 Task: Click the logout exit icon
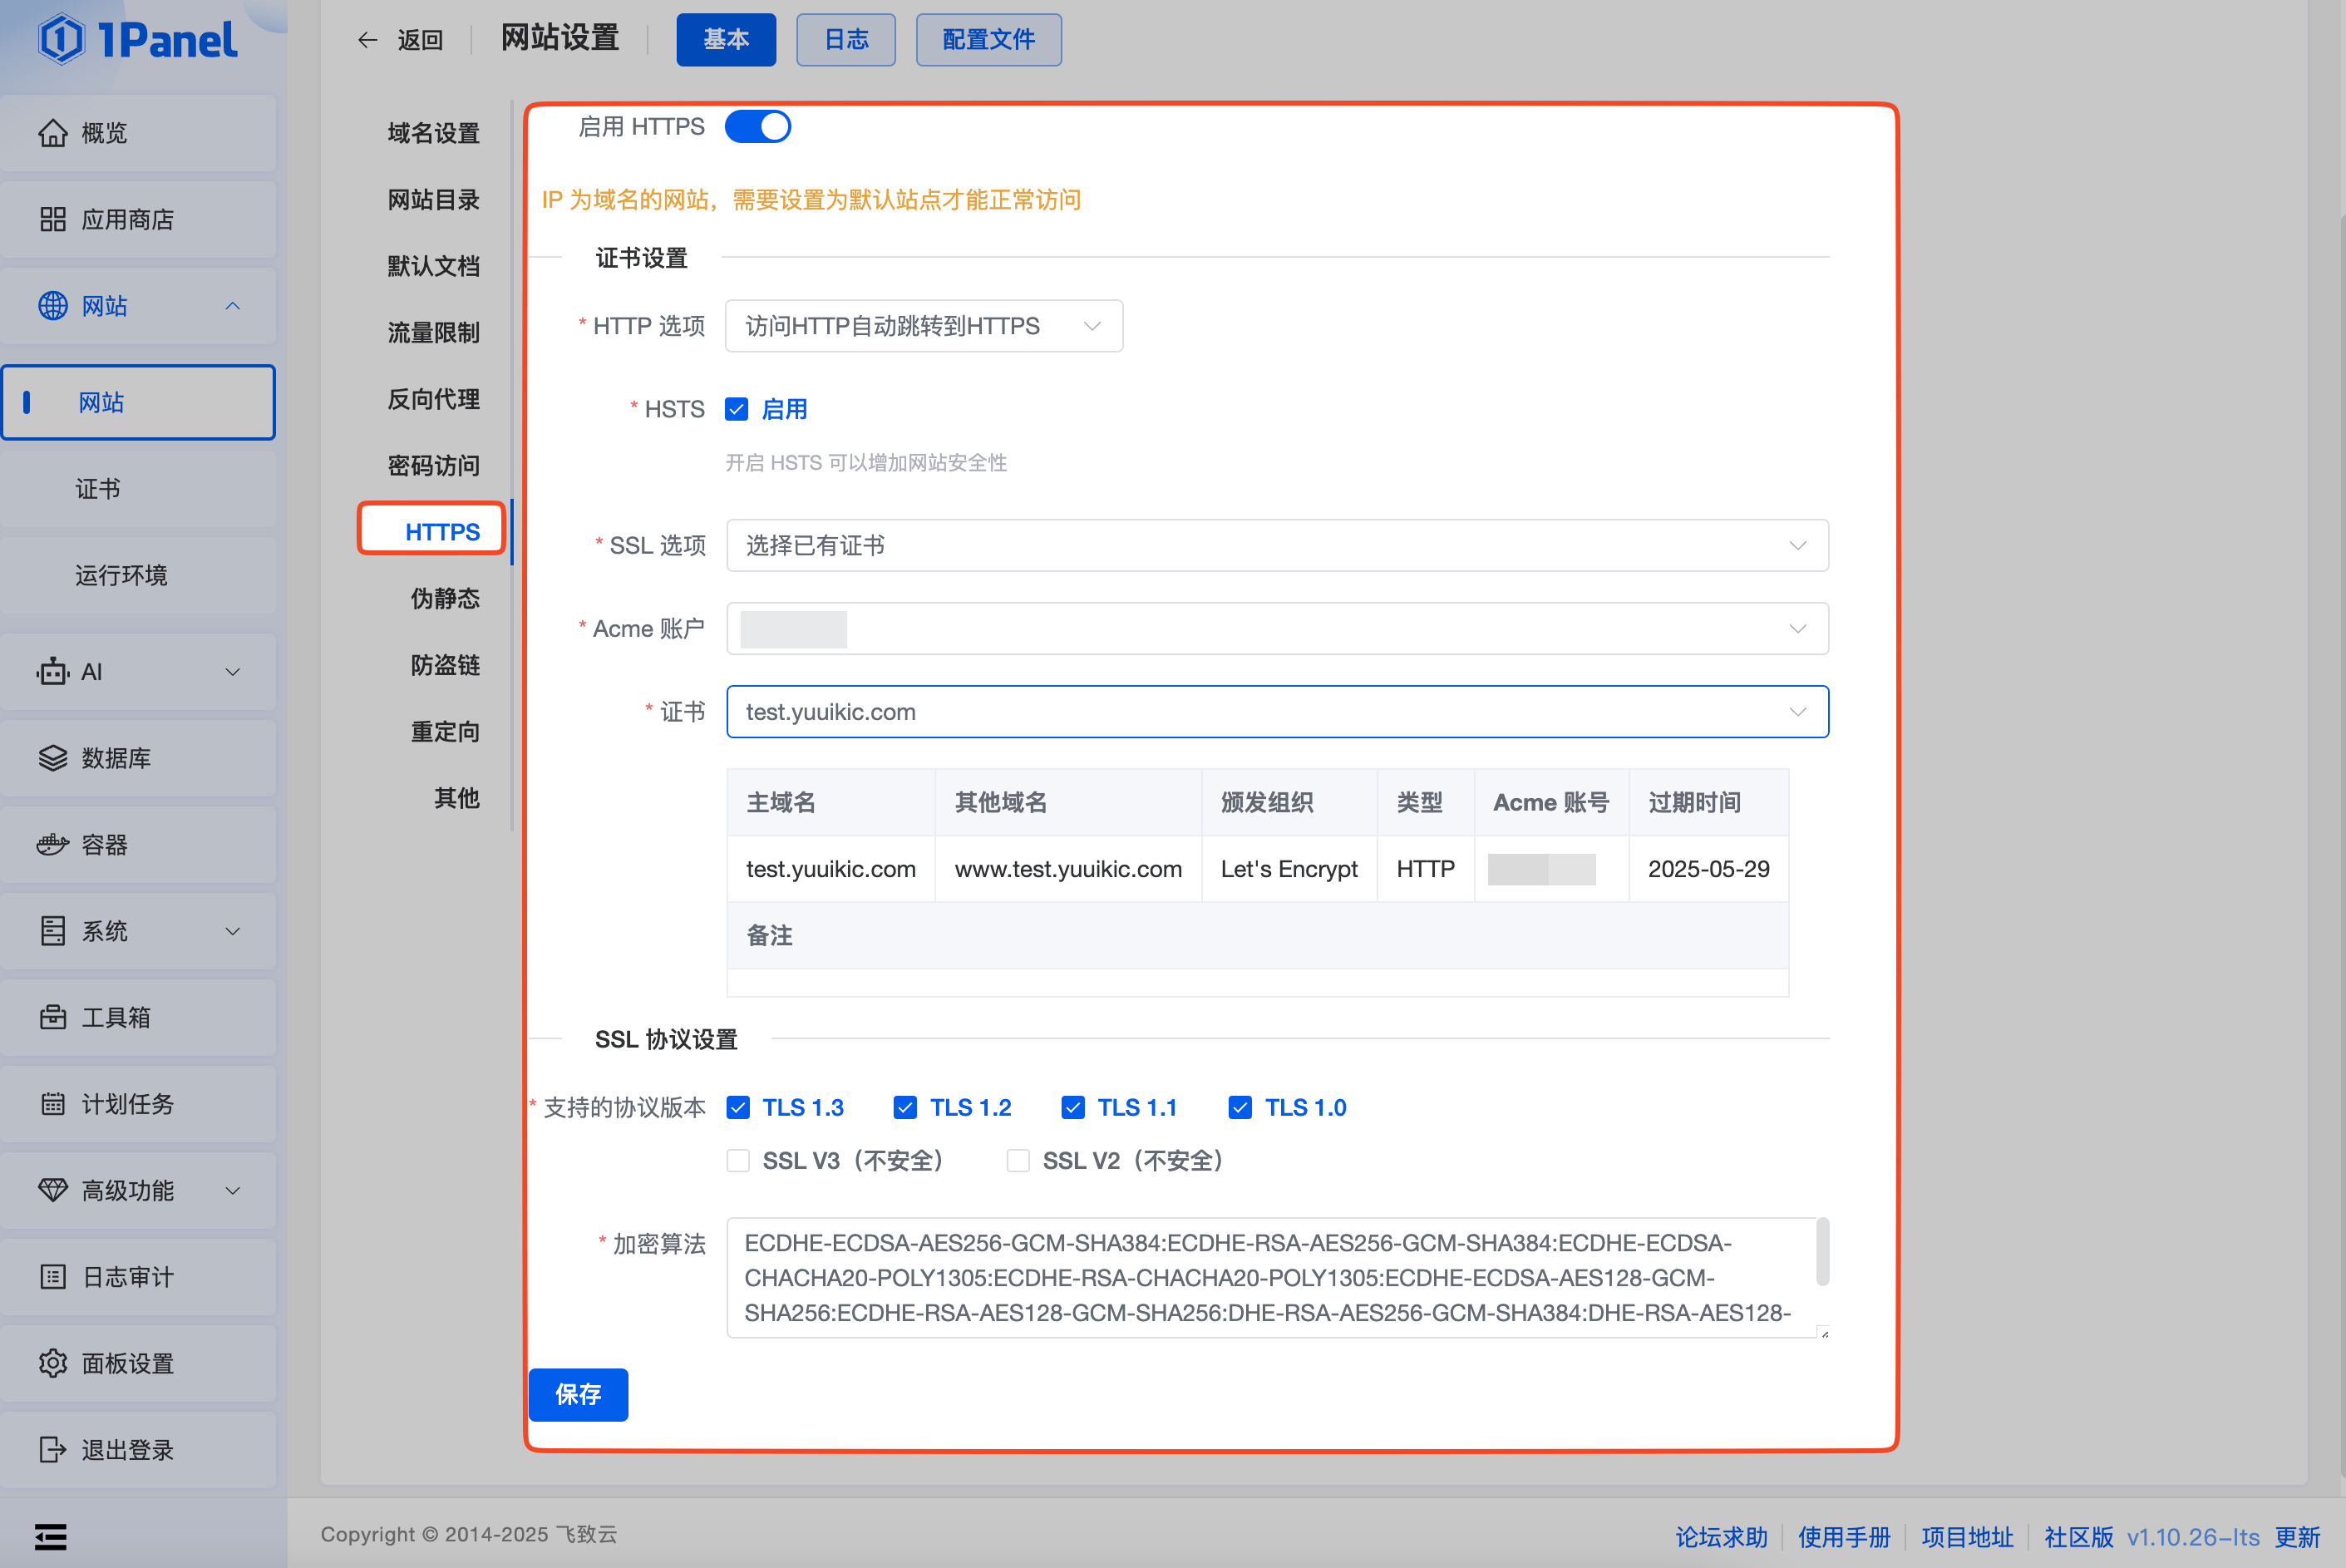[x=53, y=1449]
